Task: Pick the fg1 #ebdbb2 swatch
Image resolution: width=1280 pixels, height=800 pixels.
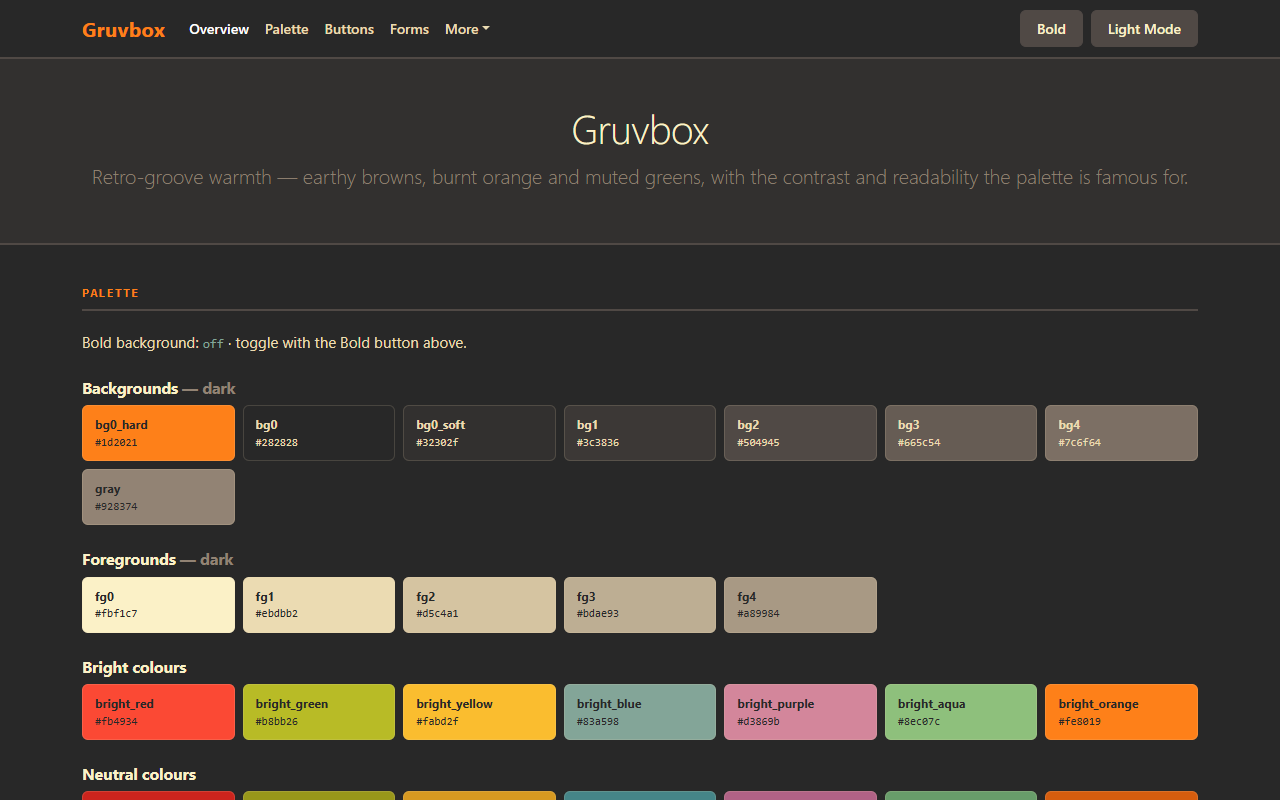Action: click(x=319, y=605)
